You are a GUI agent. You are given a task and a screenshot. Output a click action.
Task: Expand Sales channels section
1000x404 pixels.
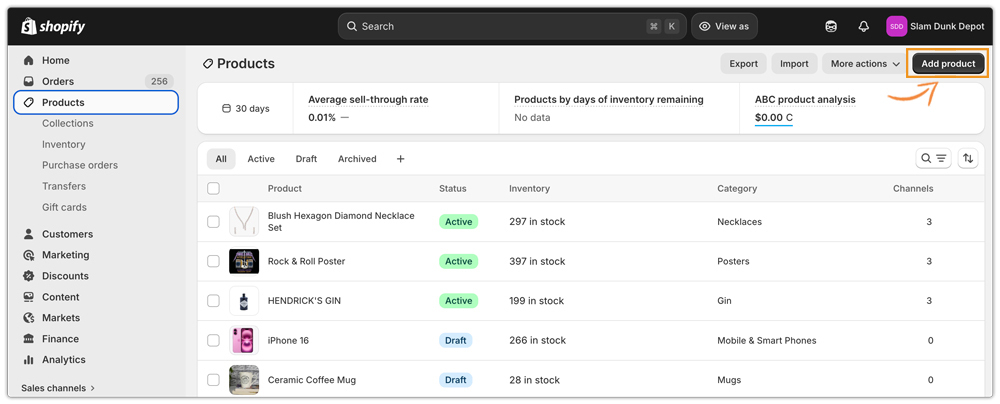pyautogui.click(x=58, y=388)
